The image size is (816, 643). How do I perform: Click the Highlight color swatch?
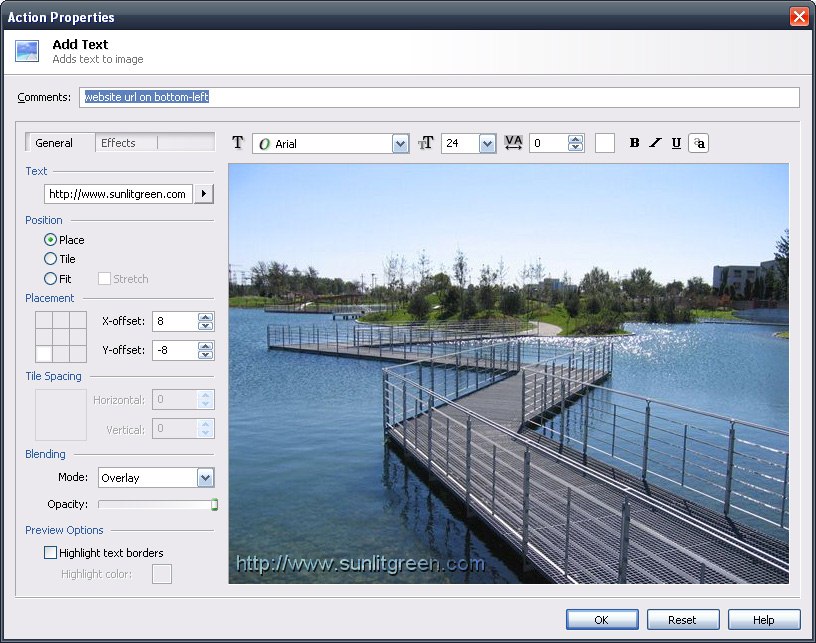pos(162,574)
